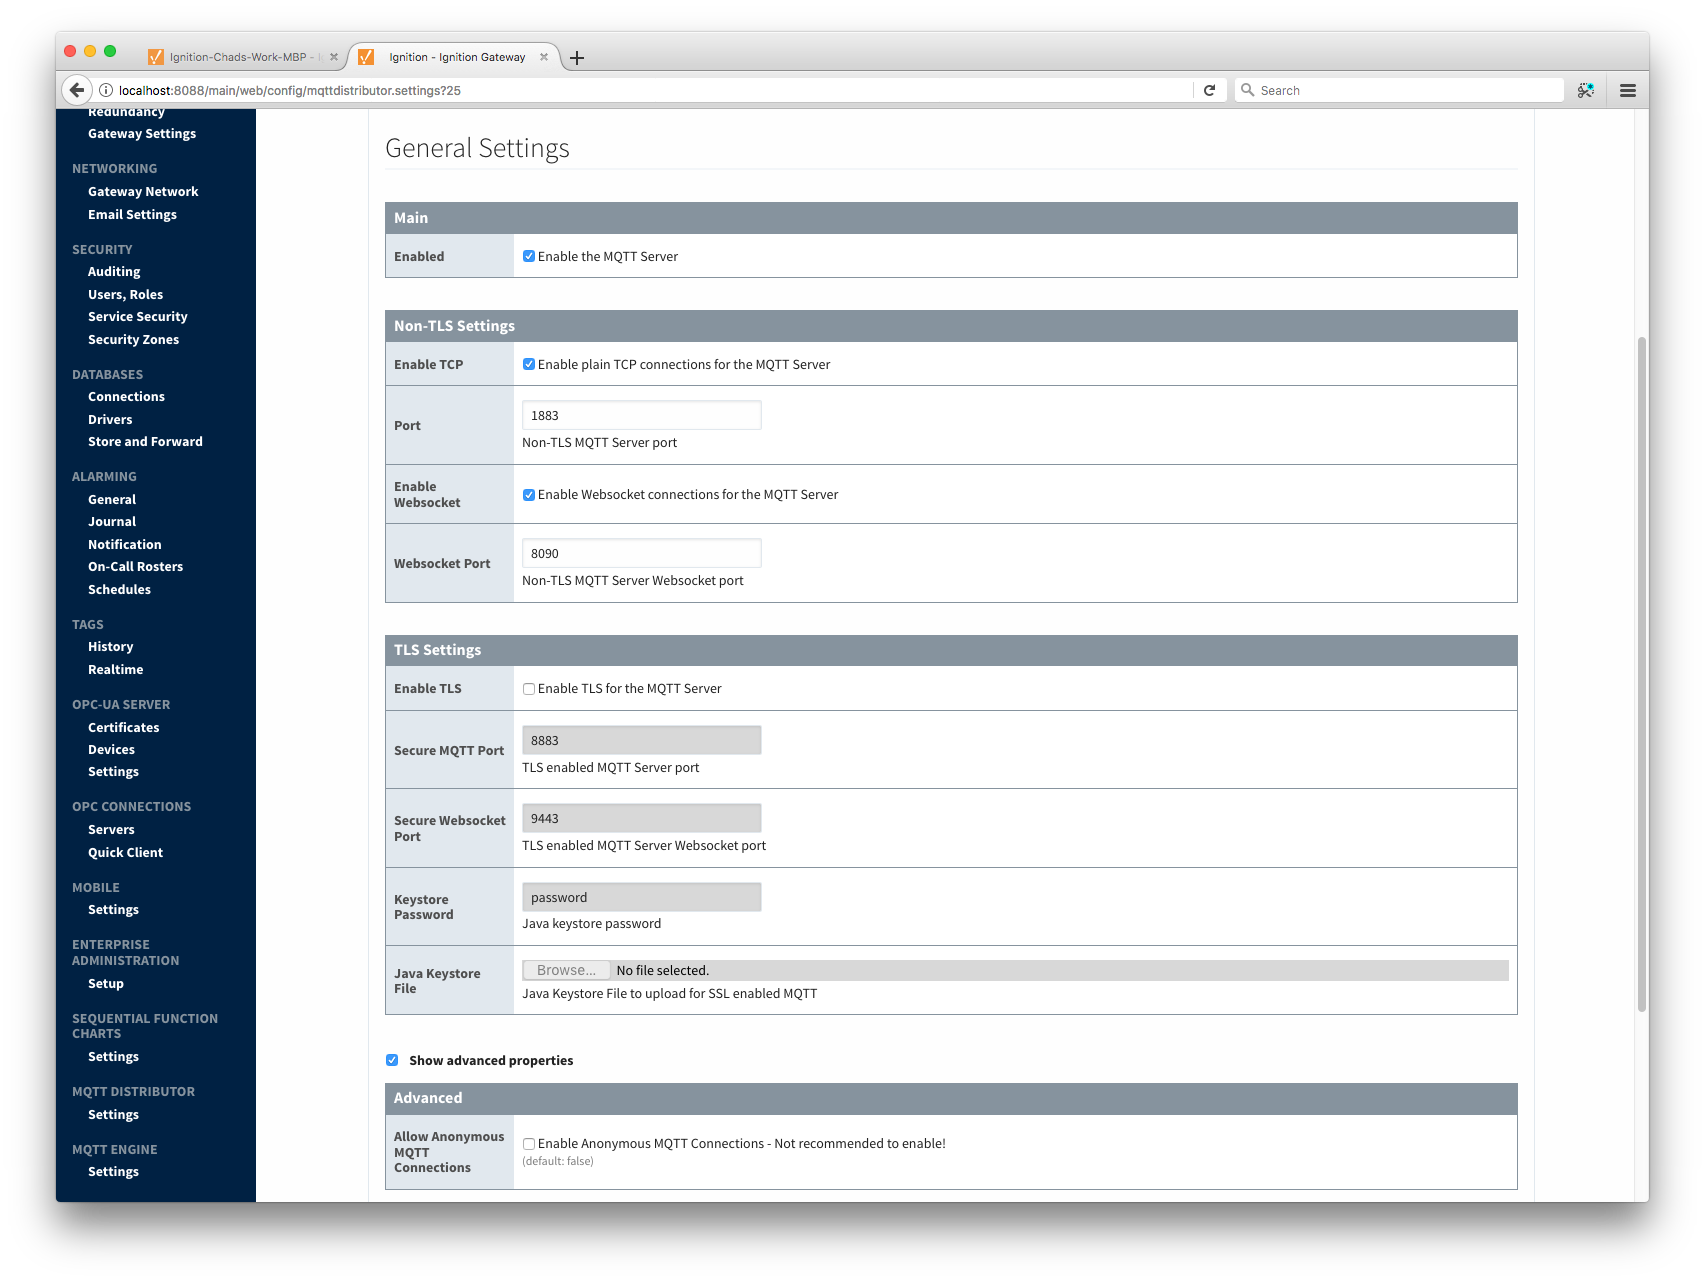The width and height of the screenshot is (1705, 1282).
Task: Toggle Enable Websocket connections checkbox
Action: pos(529,494)
